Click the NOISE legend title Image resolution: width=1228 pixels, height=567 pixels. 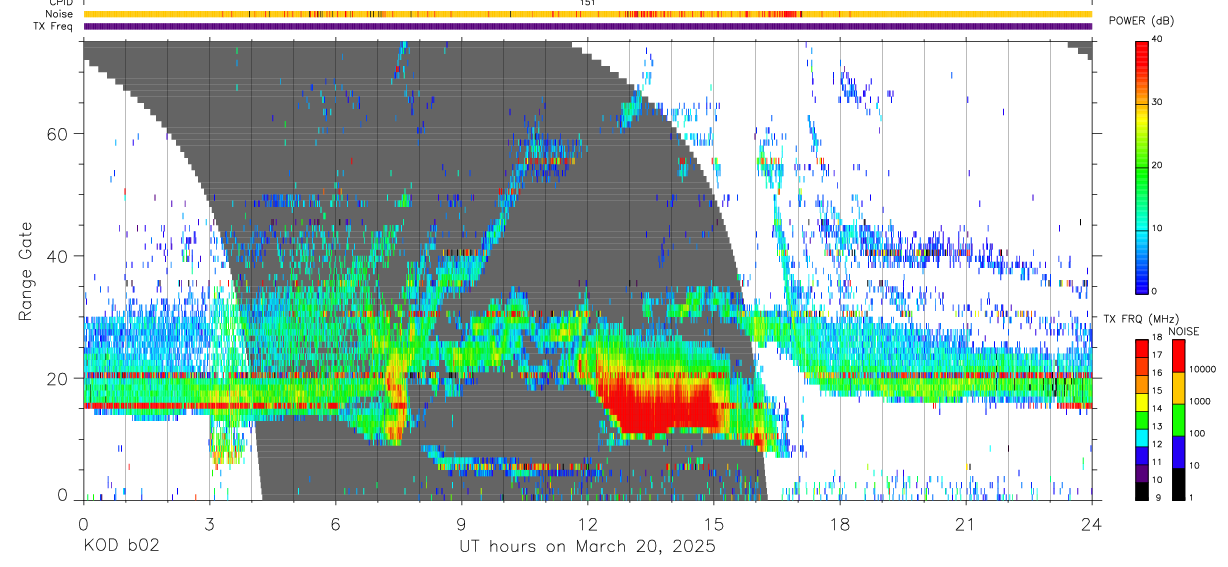click(1182, 330)
